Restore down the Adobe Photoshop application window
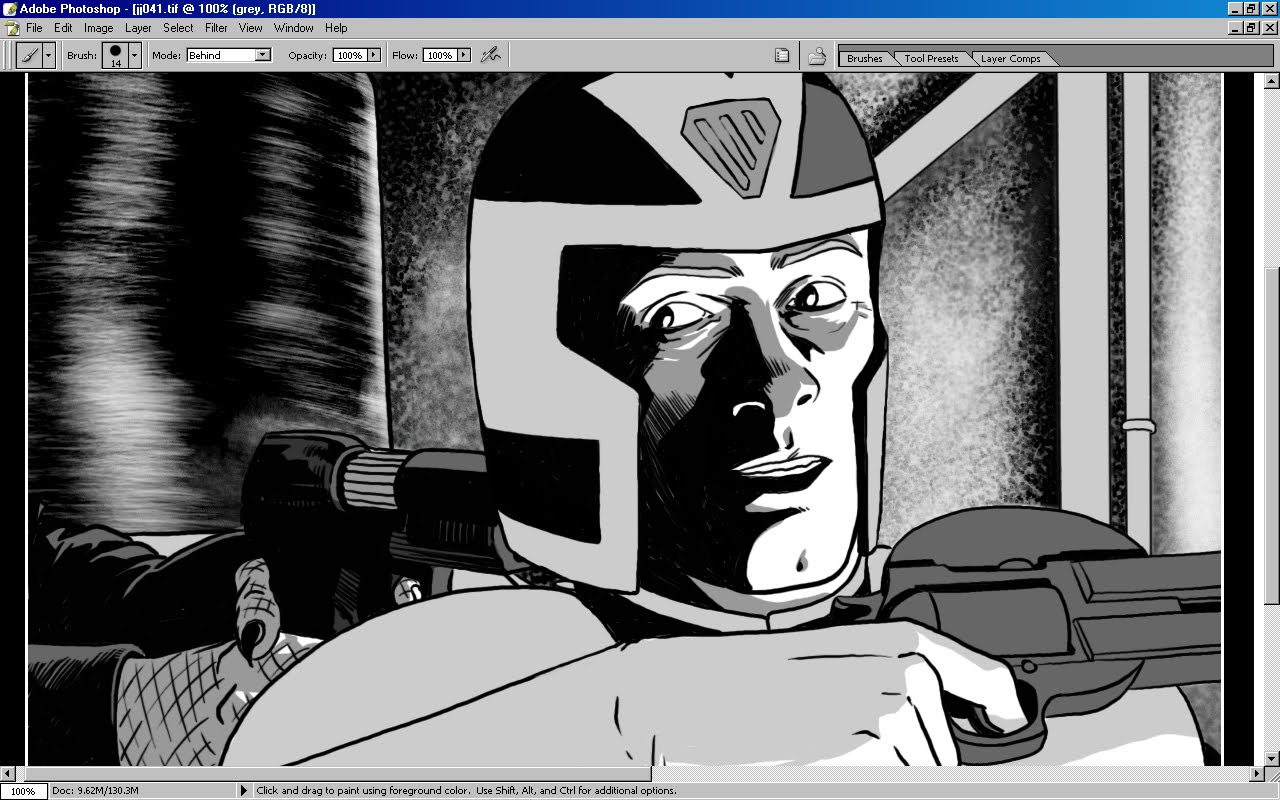This screenshot has width=1280, height=800. [x=1252, y=9]
